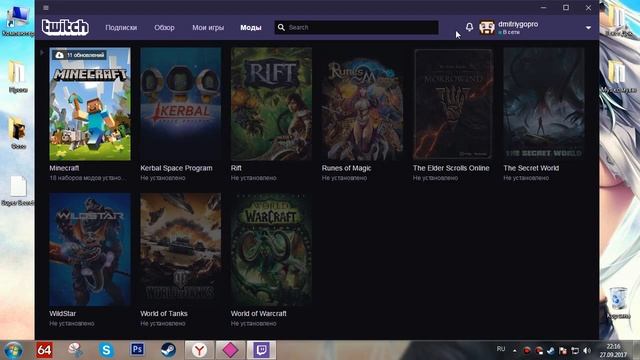Open the Подписки tab
This screenshot has width=640, height=360.
[121, 27]
